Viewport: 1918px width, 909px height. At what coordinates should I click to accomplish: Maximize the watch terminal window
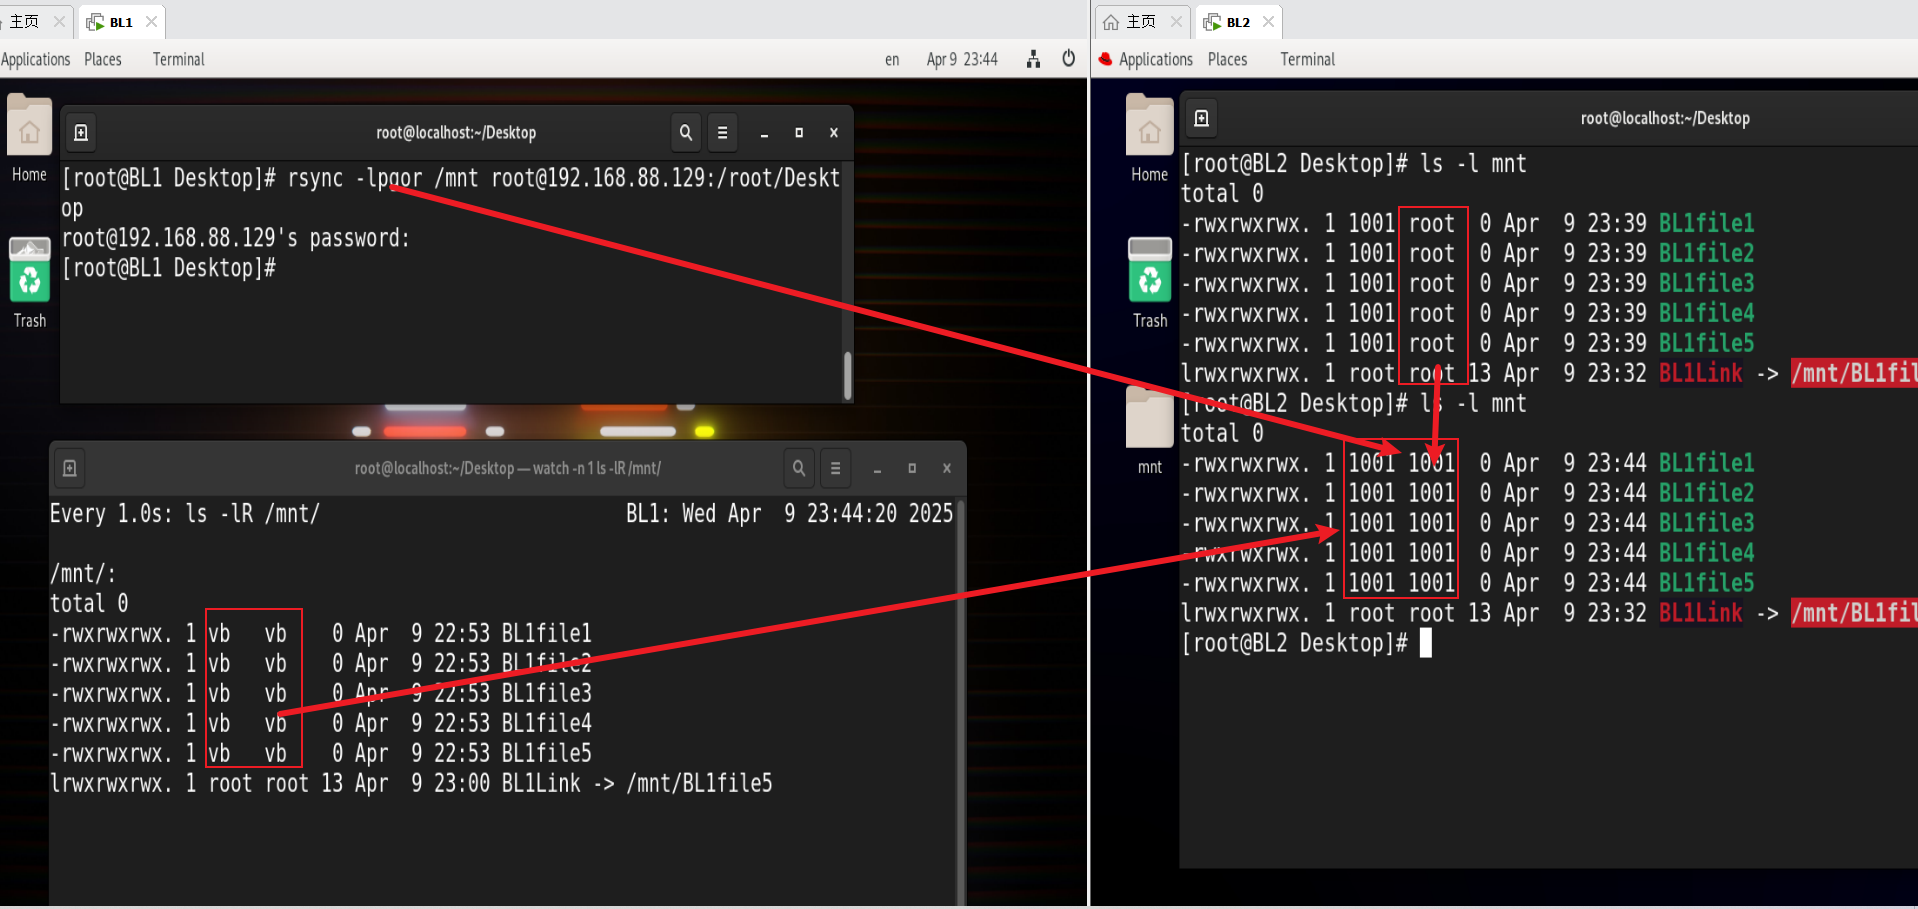(912, 468)
